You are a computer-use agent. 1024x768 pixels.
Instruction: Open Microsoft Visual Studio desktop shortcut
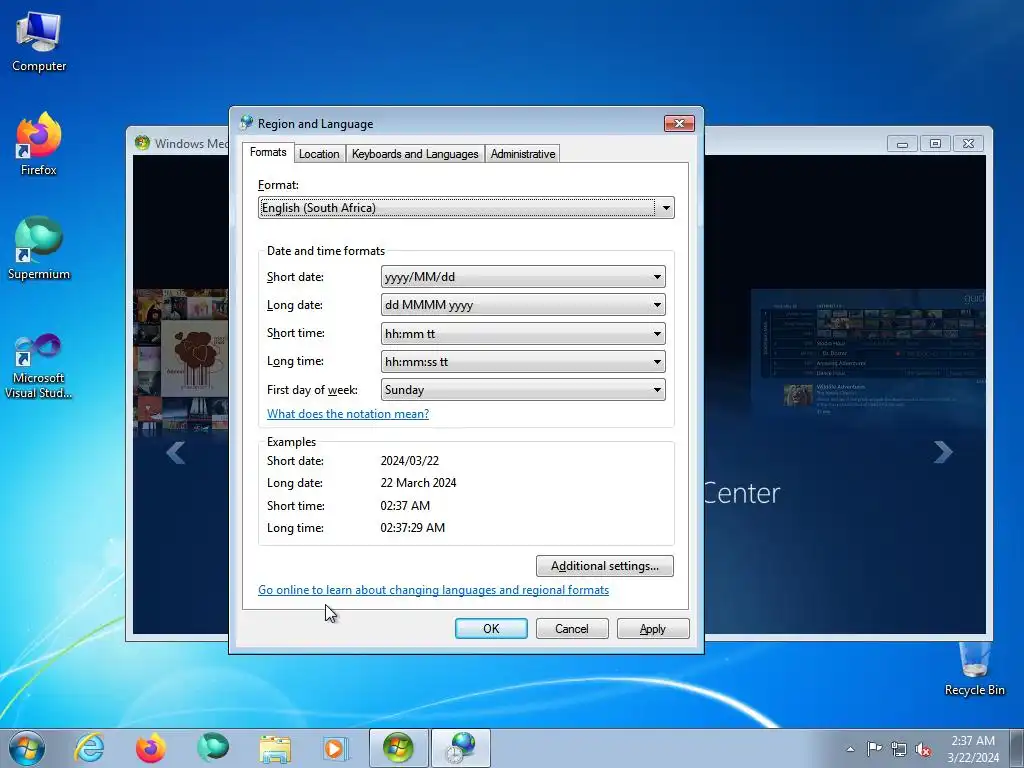tap(39, 366)
